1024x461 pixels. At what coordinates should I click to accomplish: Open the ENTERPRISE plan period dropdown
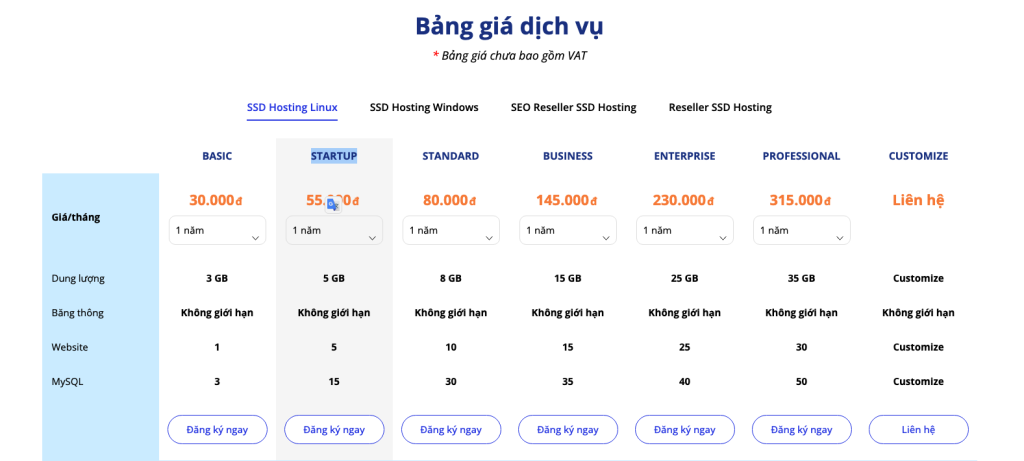pyautogui.click(x=685, y=230)
